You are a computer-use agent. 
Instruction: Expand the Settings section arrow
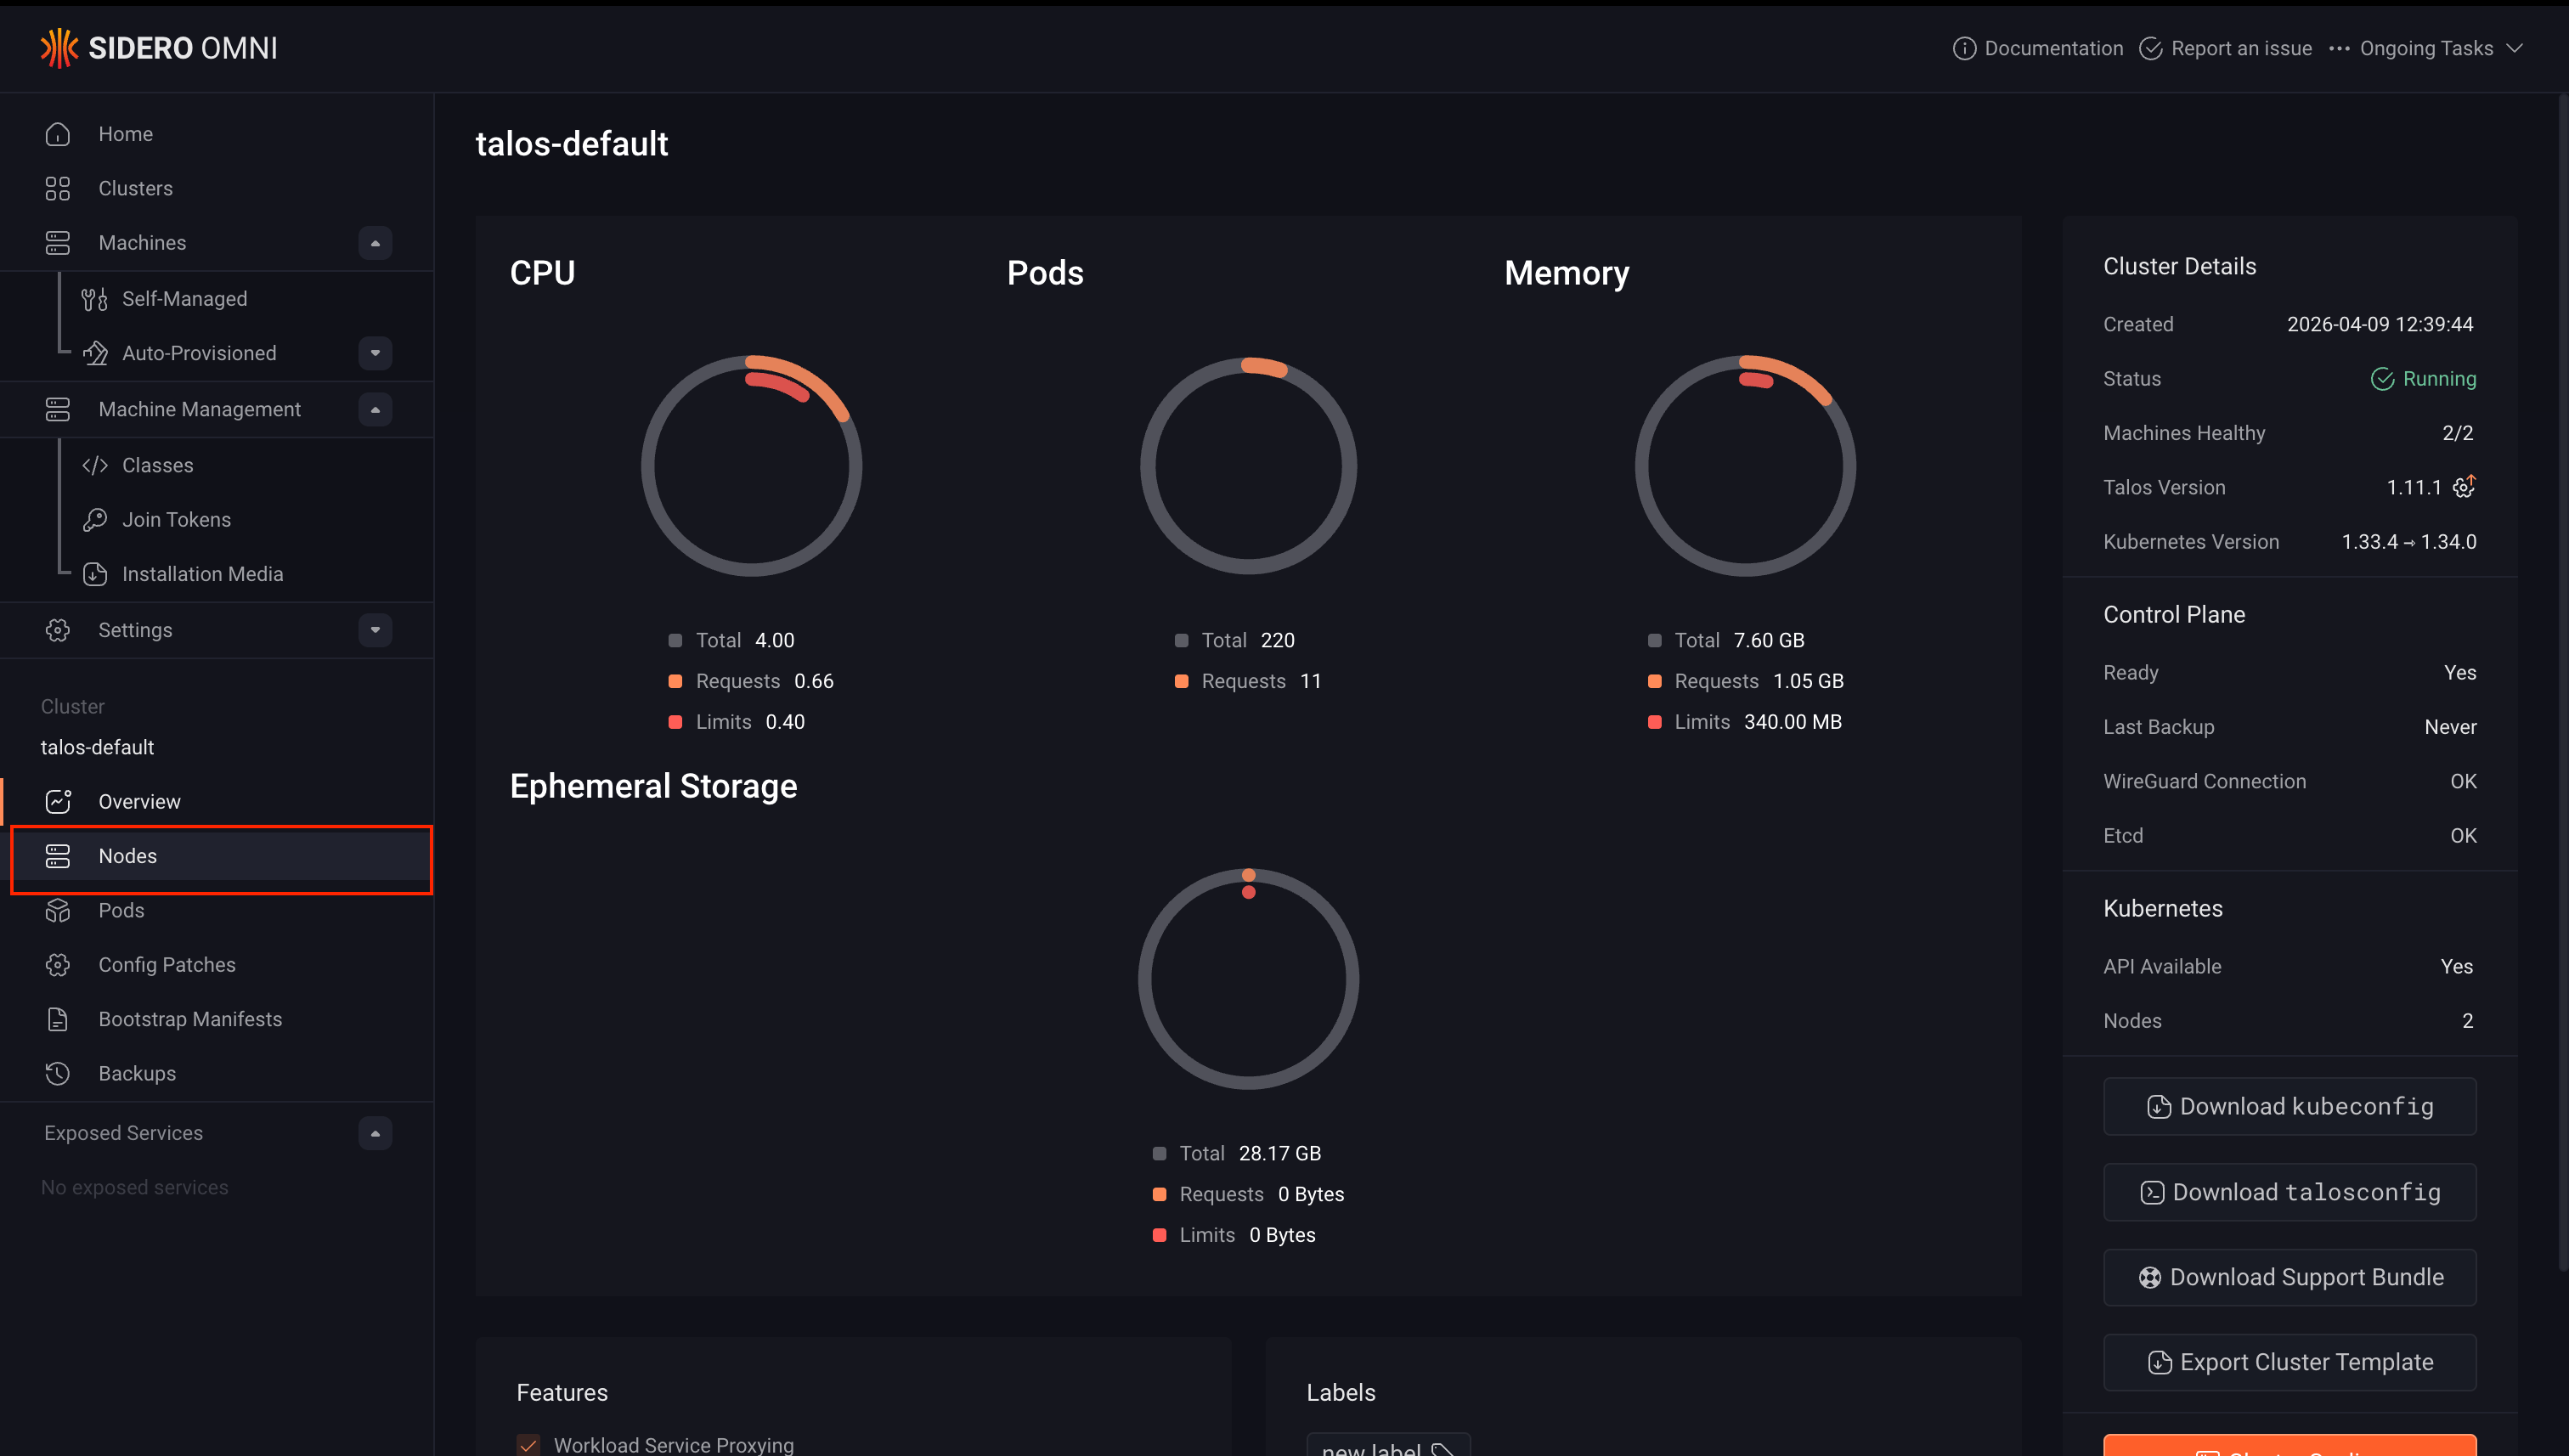375,630
